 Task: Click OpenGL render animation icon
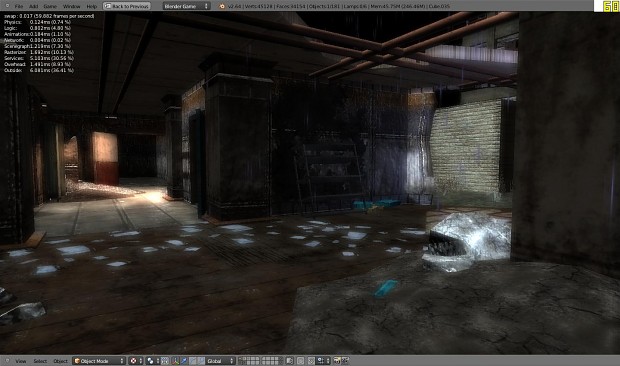pos(345,360)
